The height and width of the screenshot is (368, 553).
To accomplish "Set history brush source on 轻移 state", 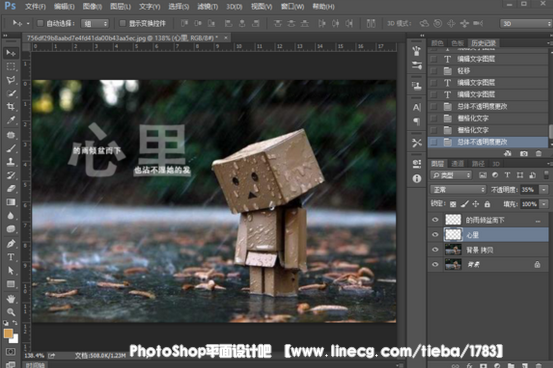I will click(x=434, y=71).
